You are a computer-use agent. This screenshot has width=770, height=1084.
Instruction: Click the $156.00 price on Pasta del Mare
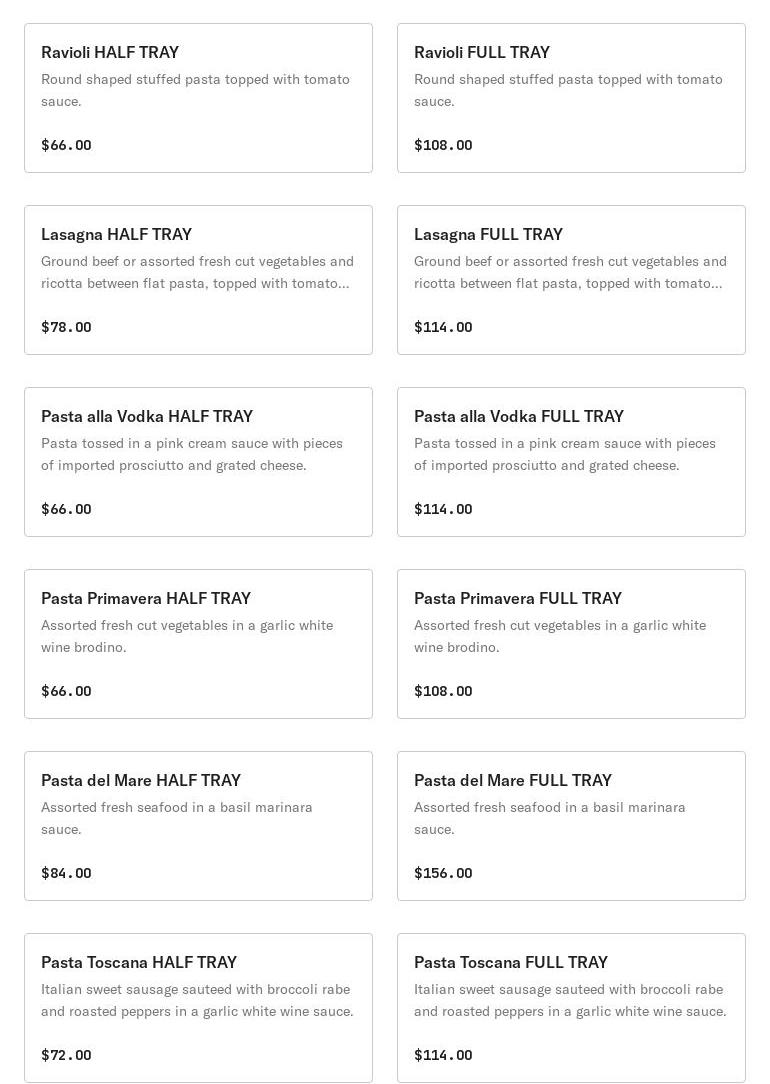443,873
